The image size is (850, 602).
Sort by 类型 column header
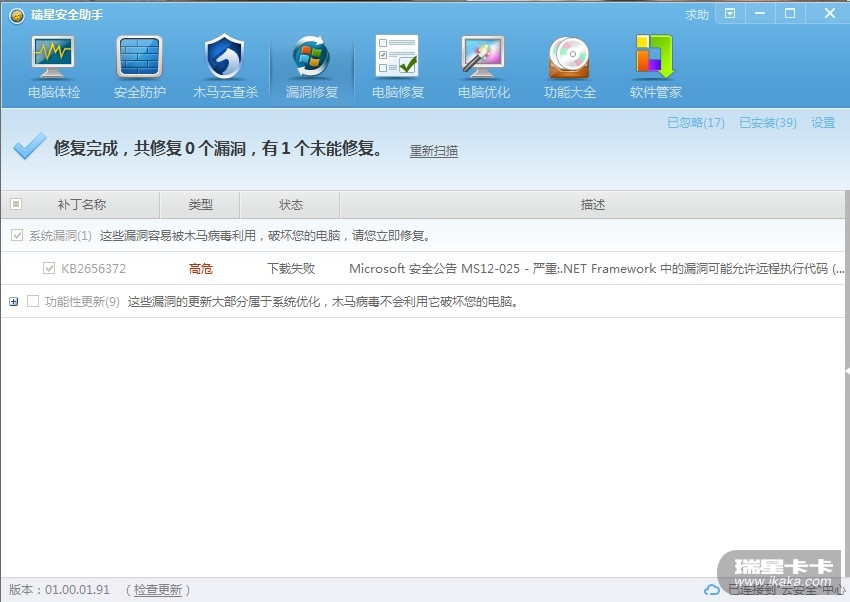(x=200, y=204)
